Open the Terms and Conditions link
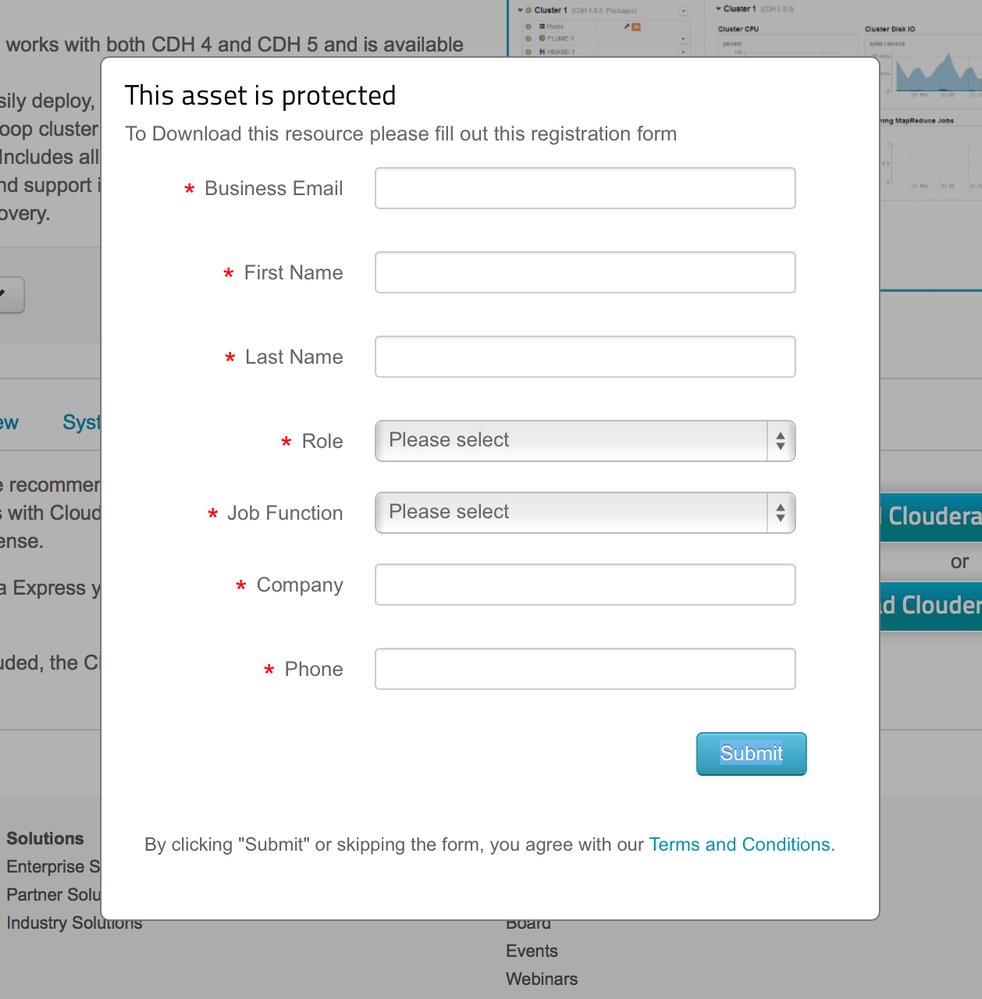 [739, 845]
